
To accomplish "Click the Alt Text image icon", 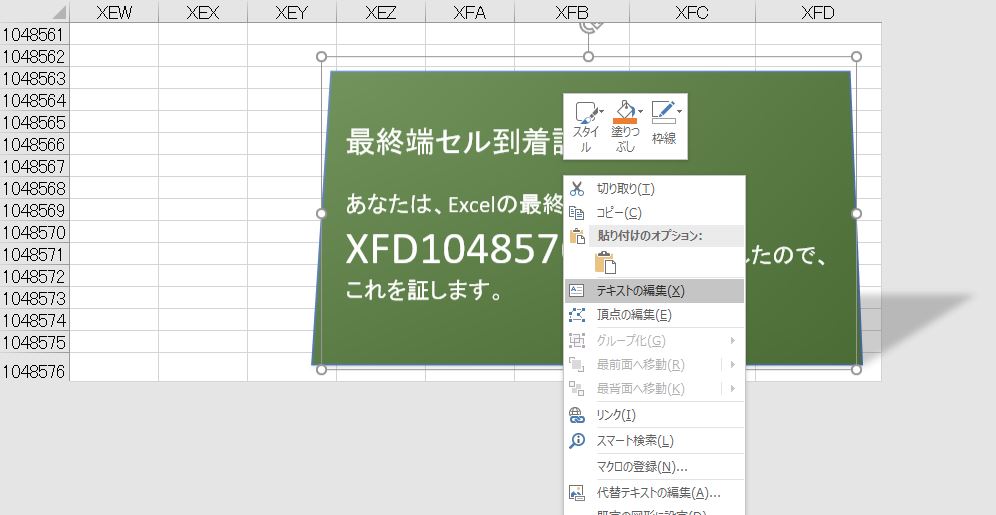I will pyautogui.click(x=577, y=493).
